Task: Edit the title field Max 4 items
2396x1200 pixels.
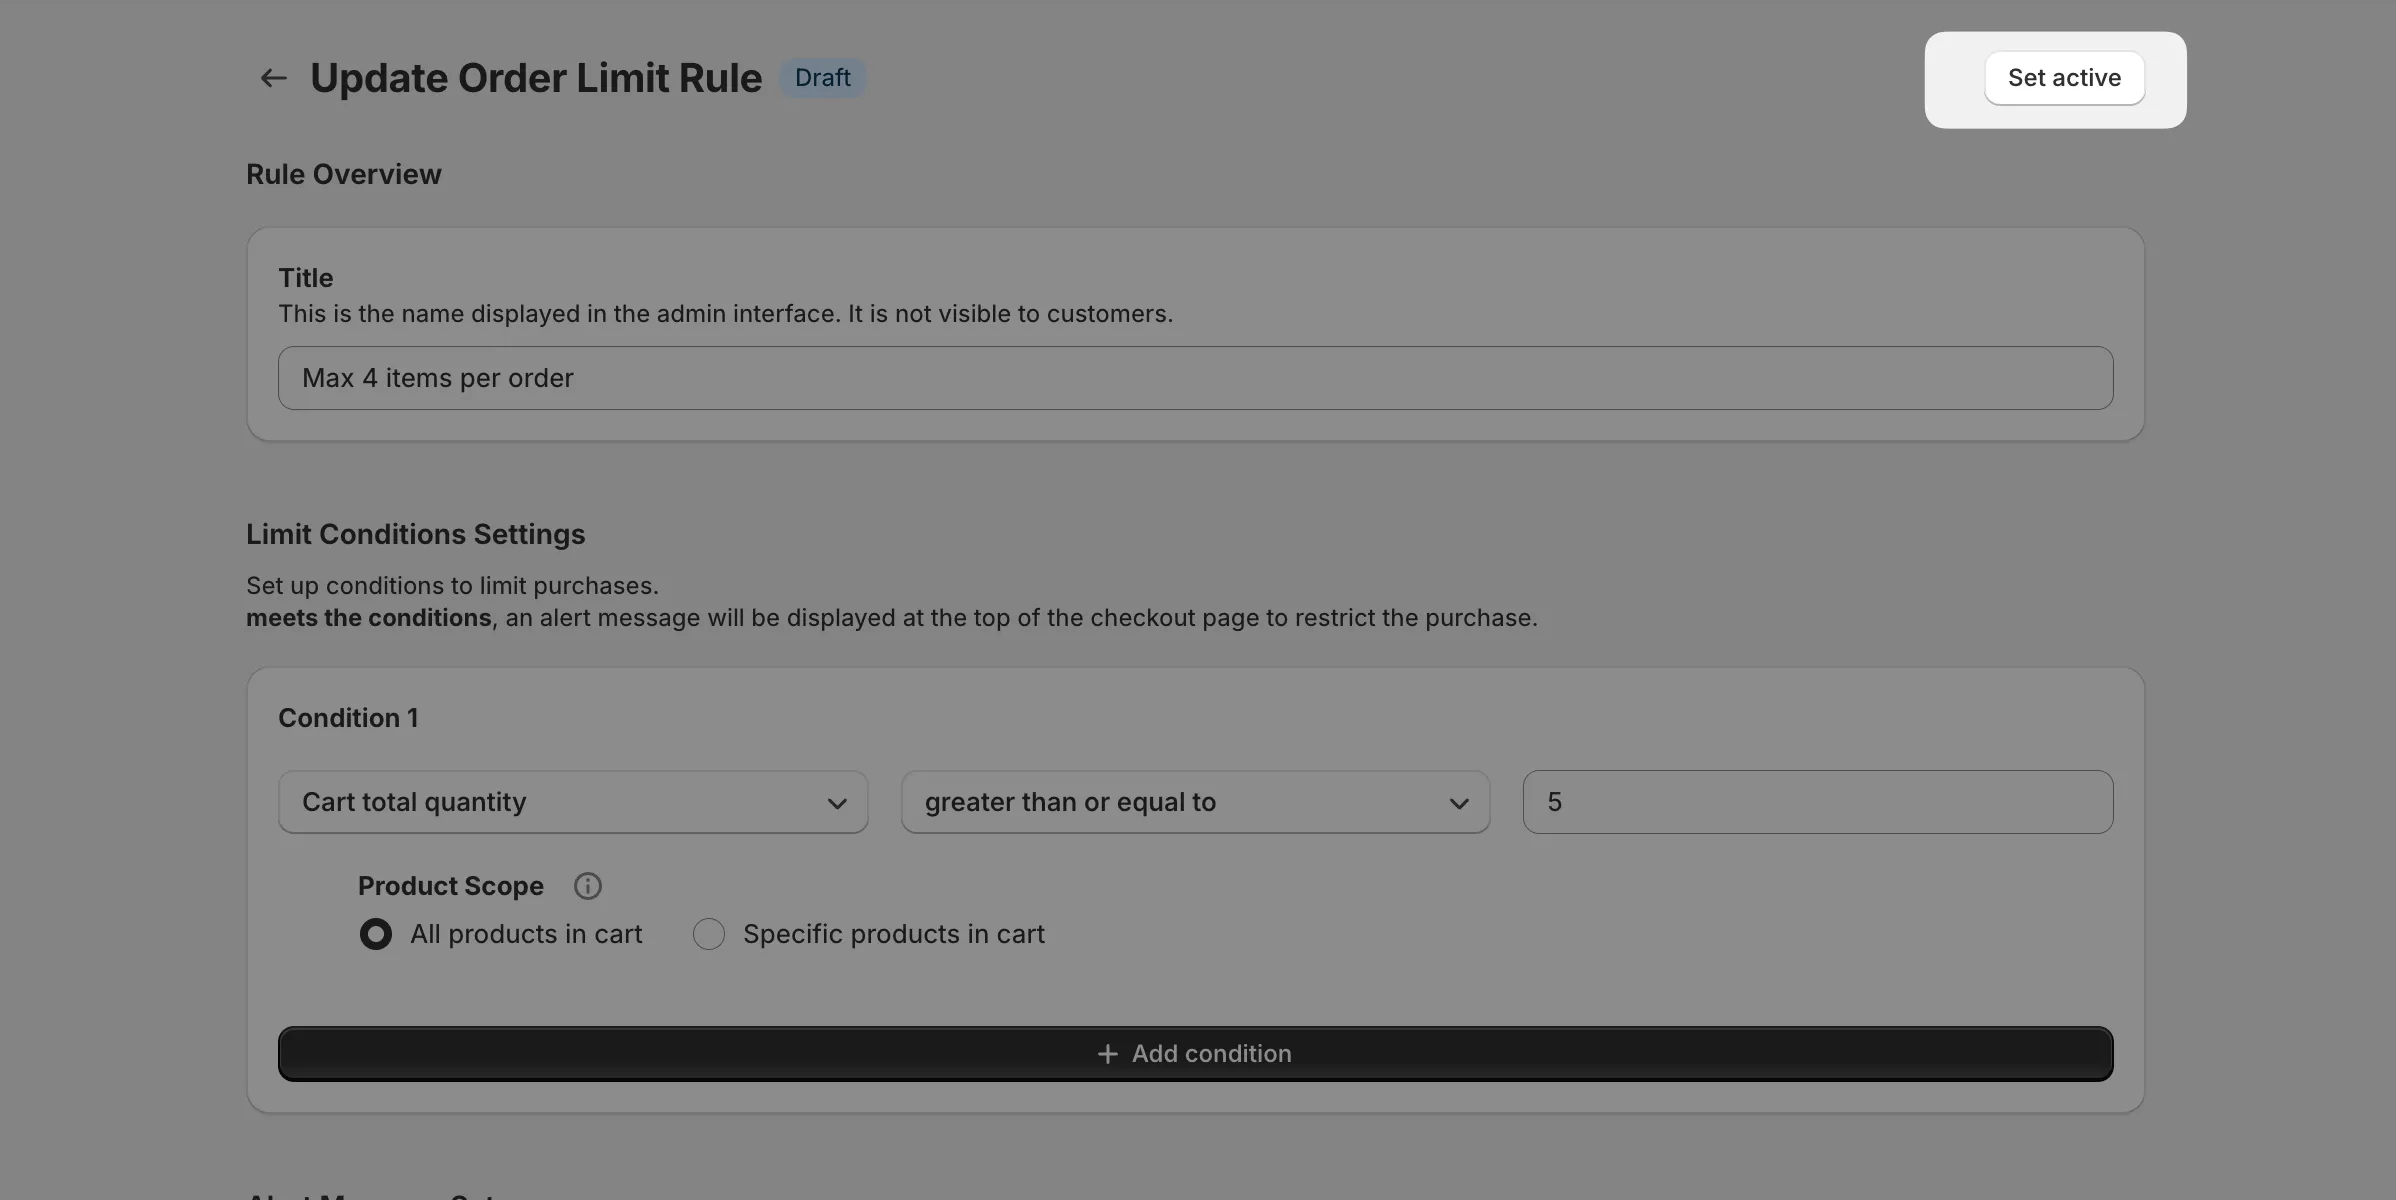Action: coord(1195,377)
